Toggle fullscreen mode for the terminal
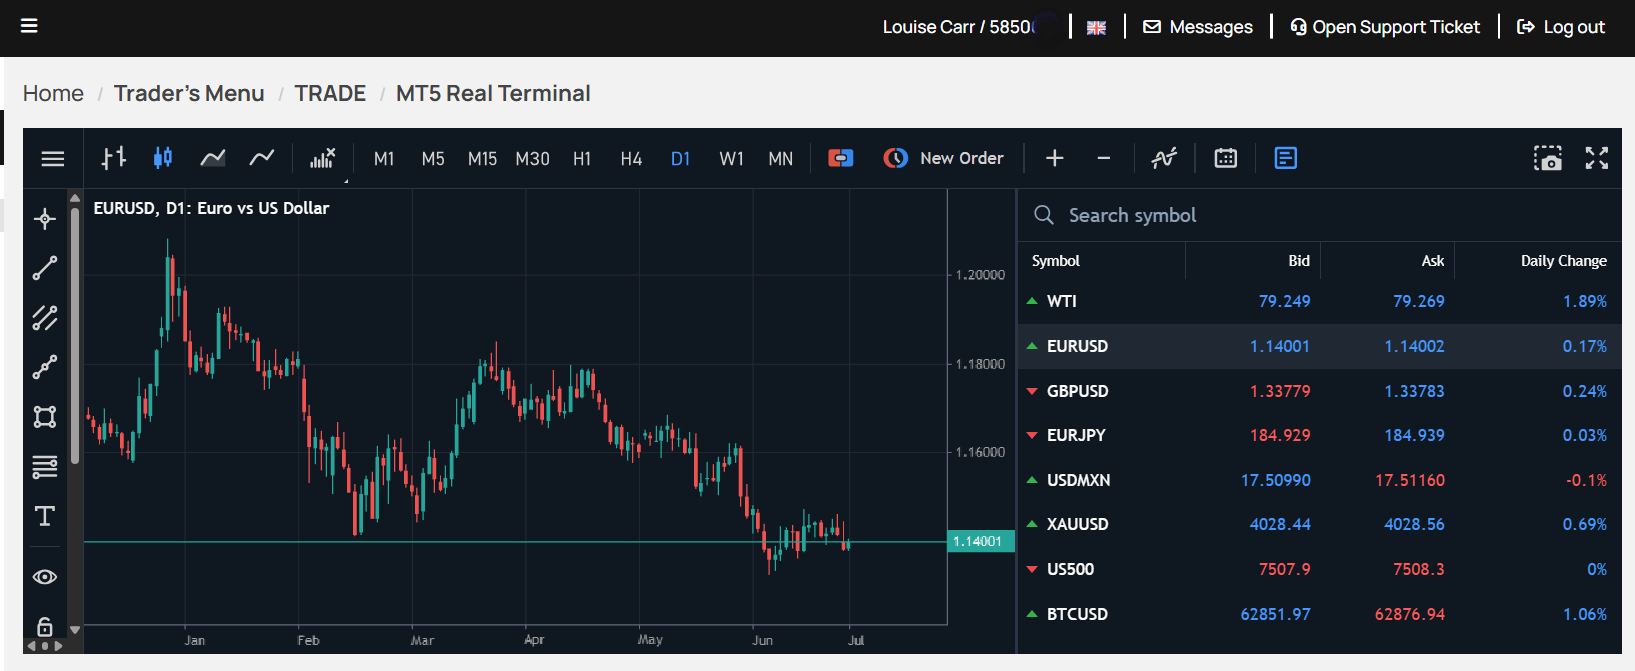This screenshot has height=671, width=1635. (1597, 158)
